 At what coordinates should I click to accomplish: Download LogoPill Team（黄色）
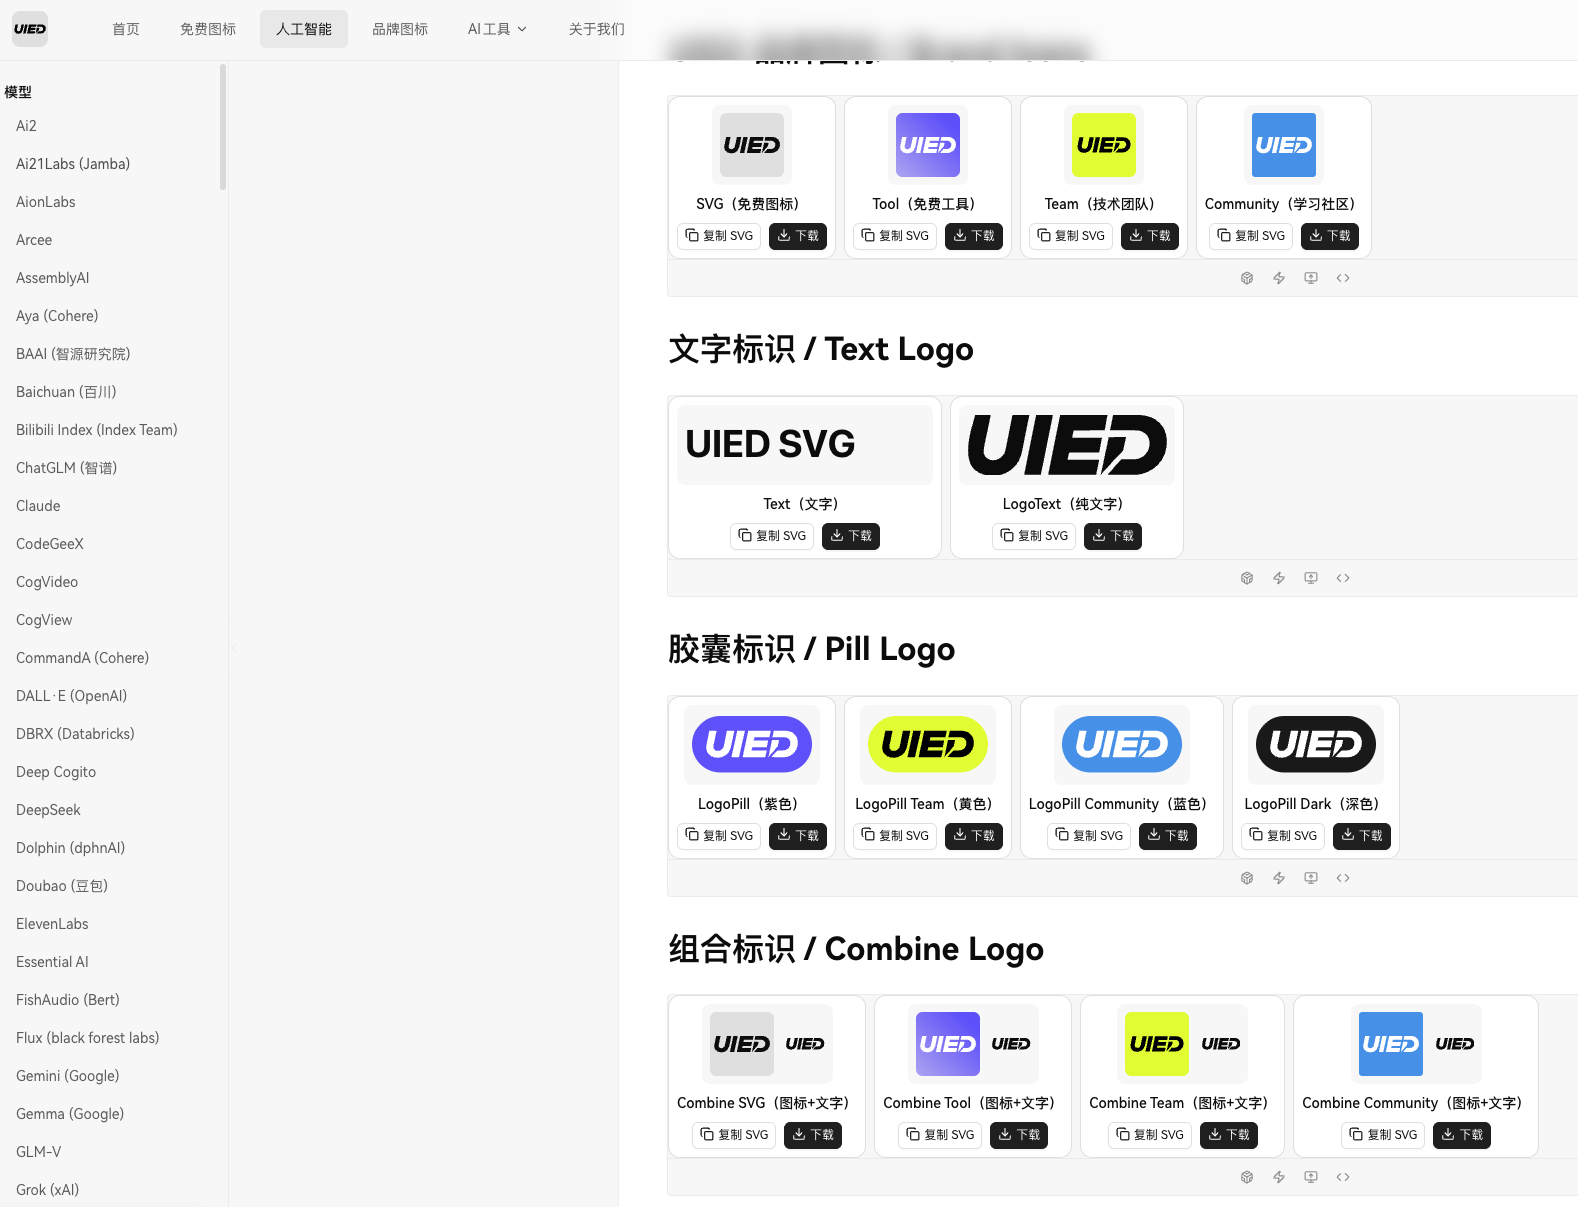point(974,836)
